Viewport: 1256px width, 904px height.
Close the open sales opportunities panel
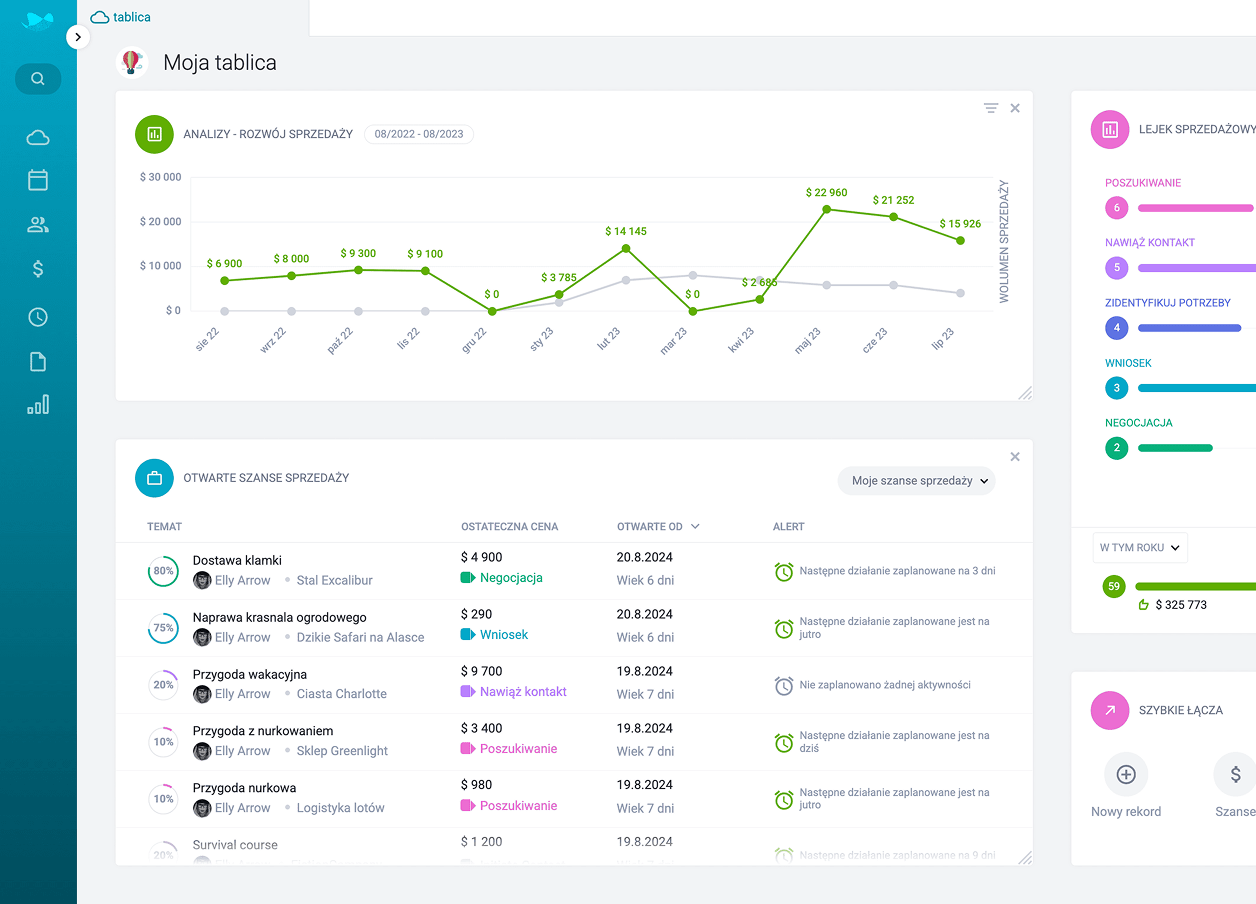tap(1015, 457)
